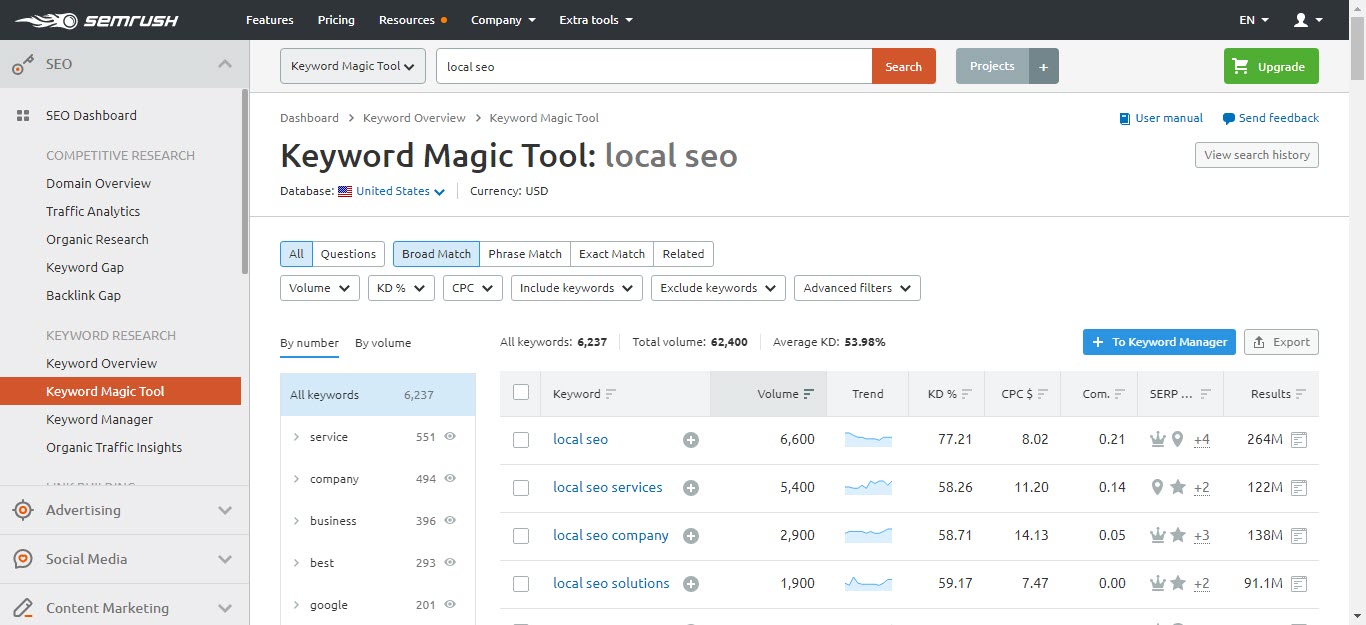Open Keyword Gap in sidebar
The height and width of the screenshot is (625, 1366).
tap(85, 268)
